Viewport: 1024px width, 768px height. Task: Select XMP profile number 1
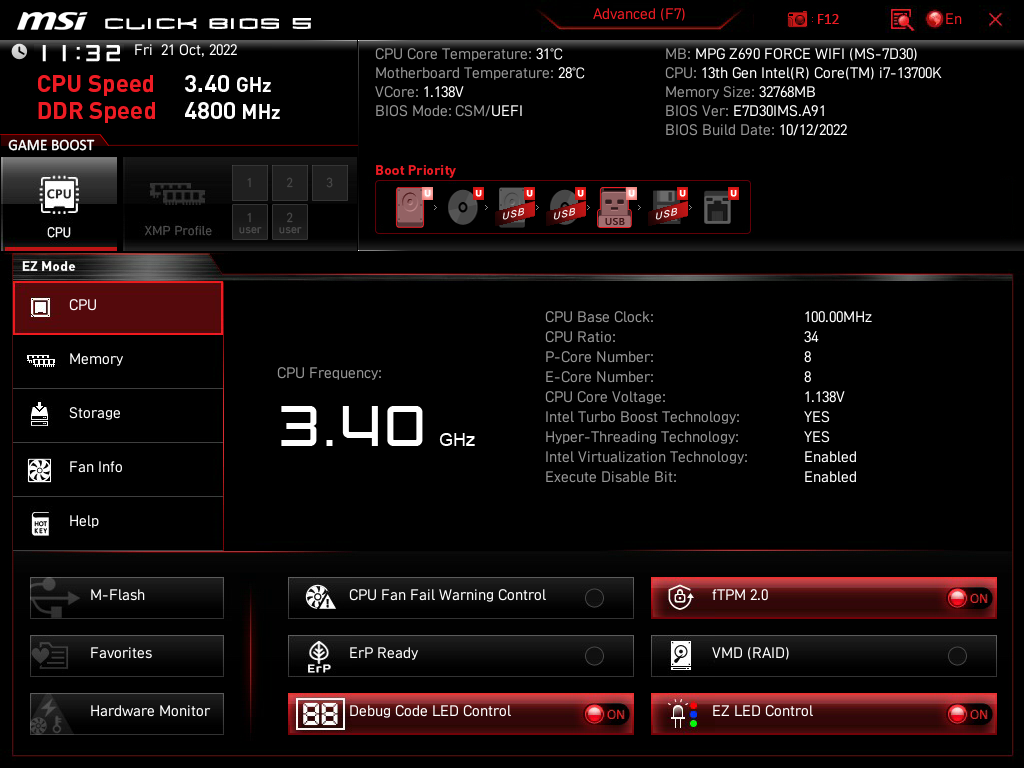point(250,183)
